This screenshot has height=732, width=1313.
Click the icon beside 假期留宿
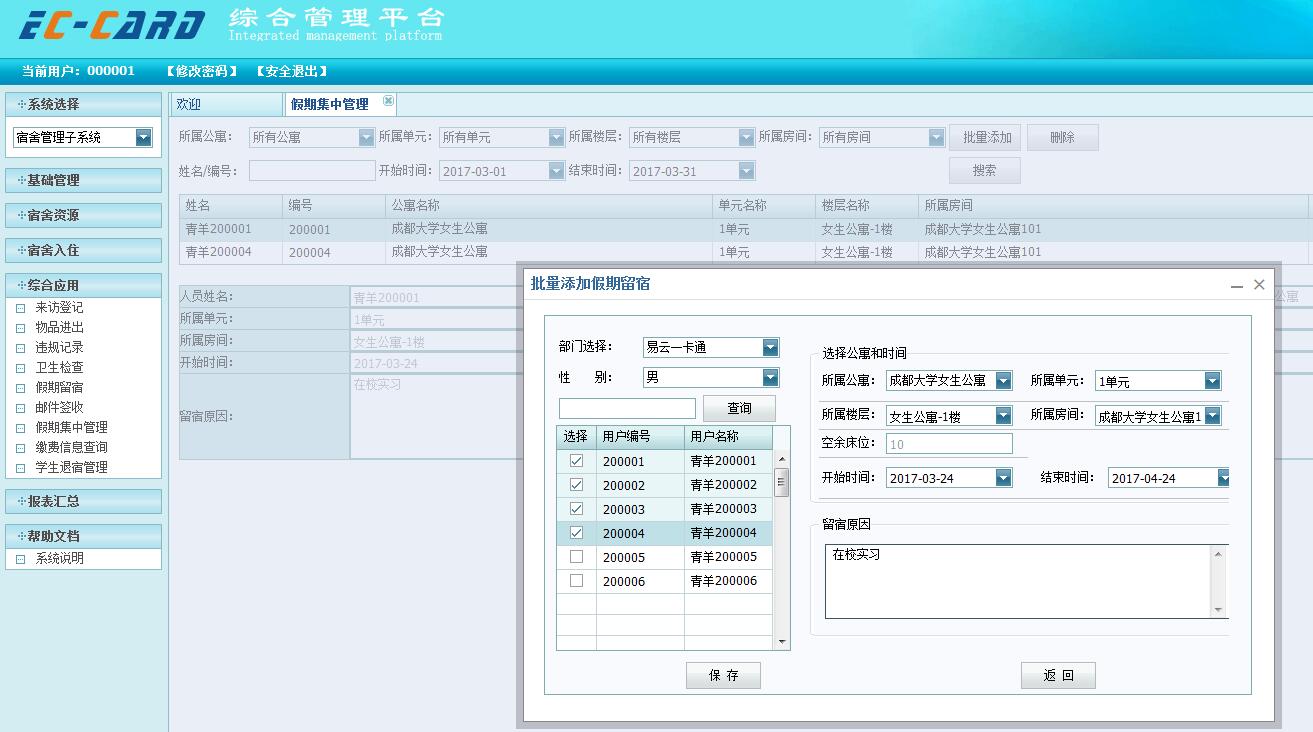pyautogui.click(x=20, y=388)
